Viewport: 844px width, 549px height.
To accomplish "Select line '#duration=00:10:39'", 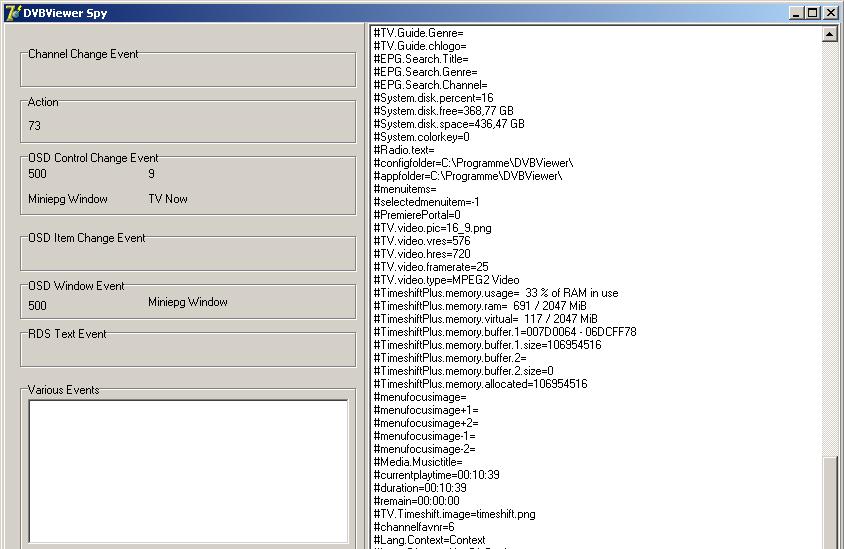I will click(420, 488).
